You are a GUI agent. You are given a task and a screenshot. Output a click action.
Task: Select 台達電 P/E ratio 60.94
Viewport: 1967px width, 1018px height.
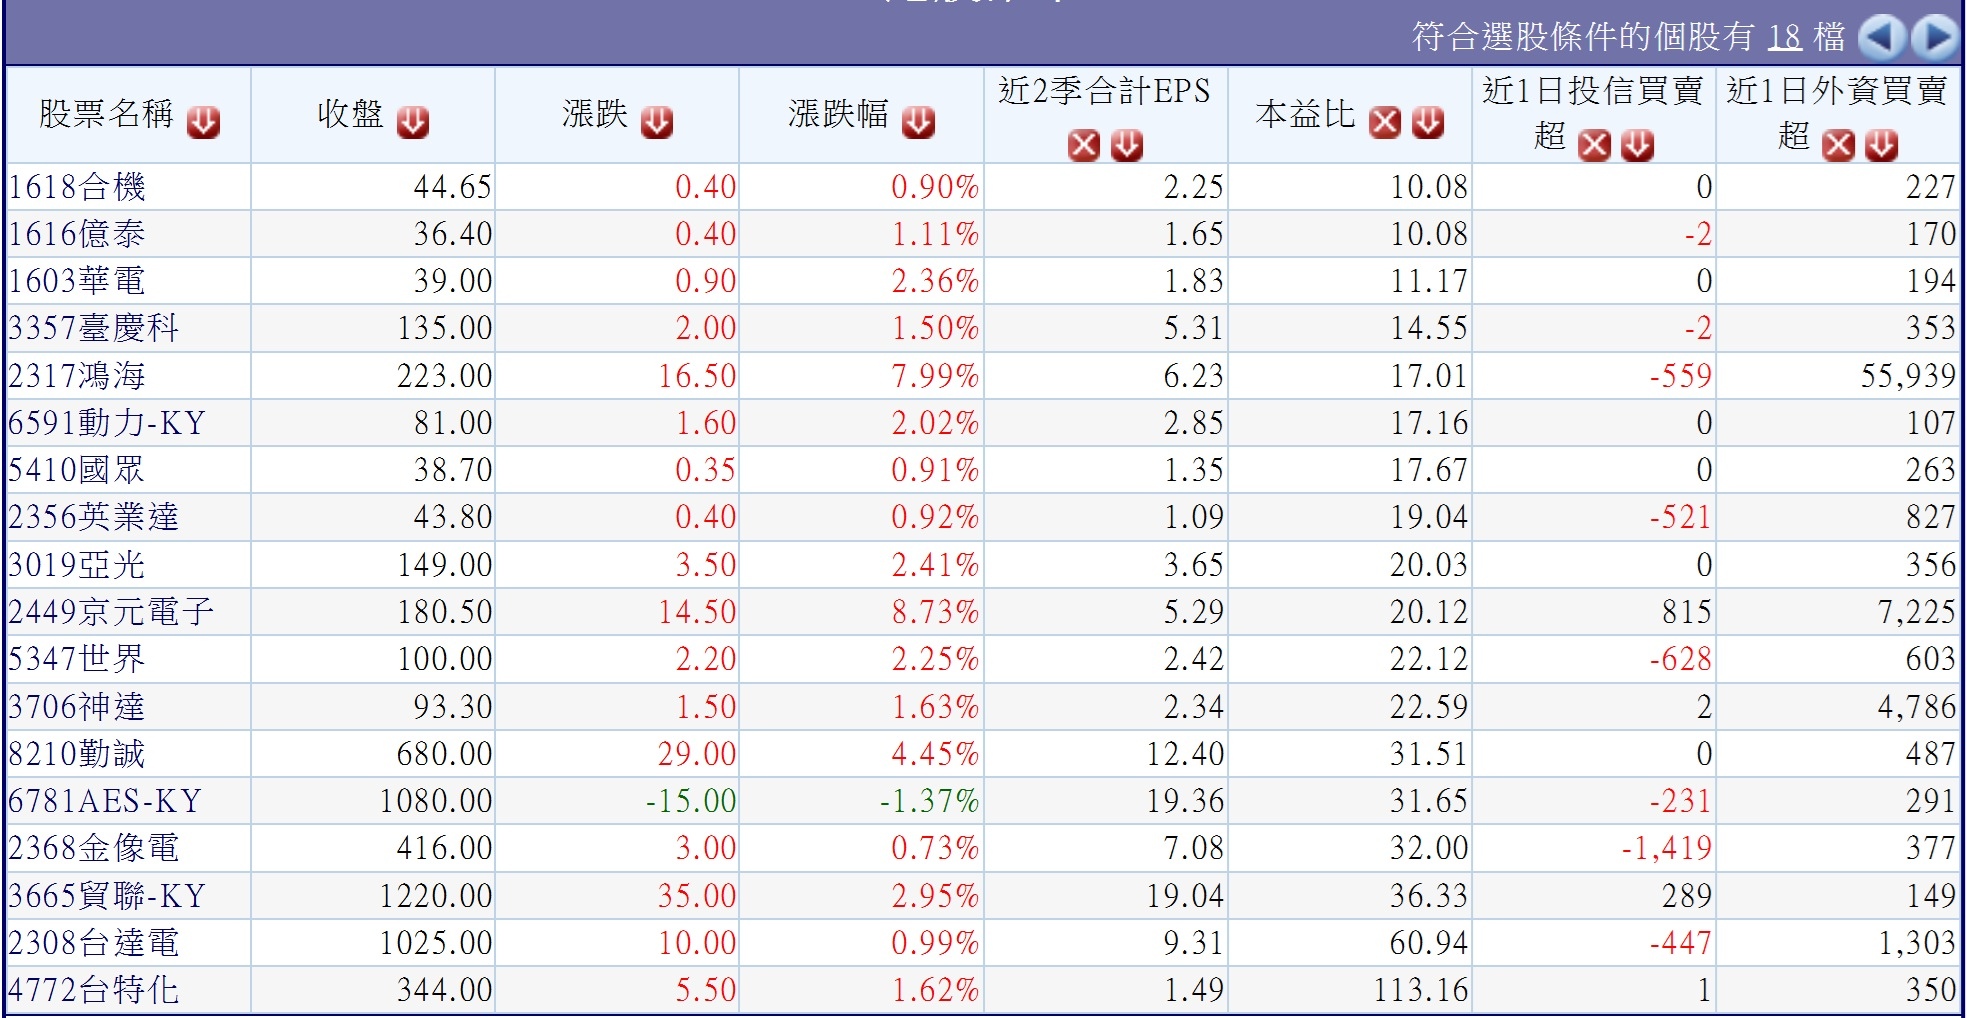coord(1429,943)
